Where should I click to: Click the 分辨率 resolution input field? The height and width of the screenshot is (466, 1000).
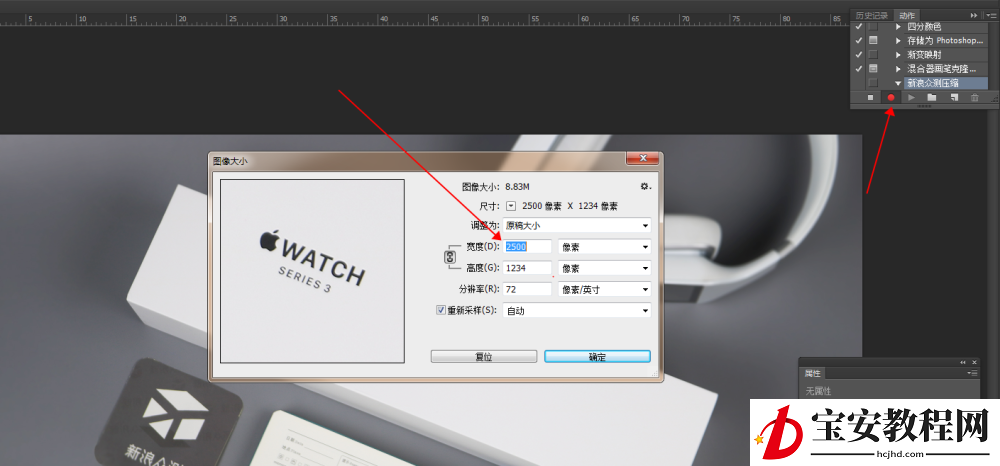527,289
